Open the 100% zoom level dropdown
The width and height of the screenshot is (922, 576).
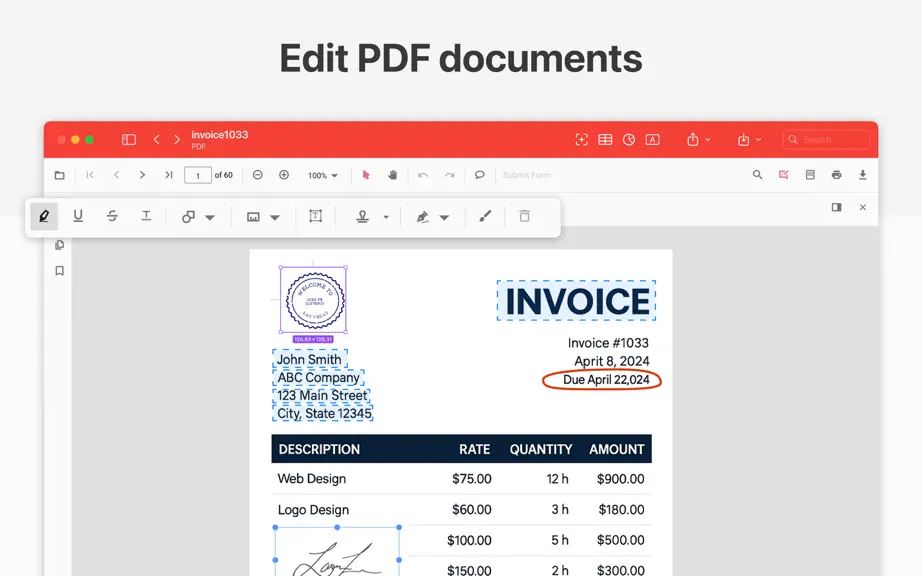(323, 175)
